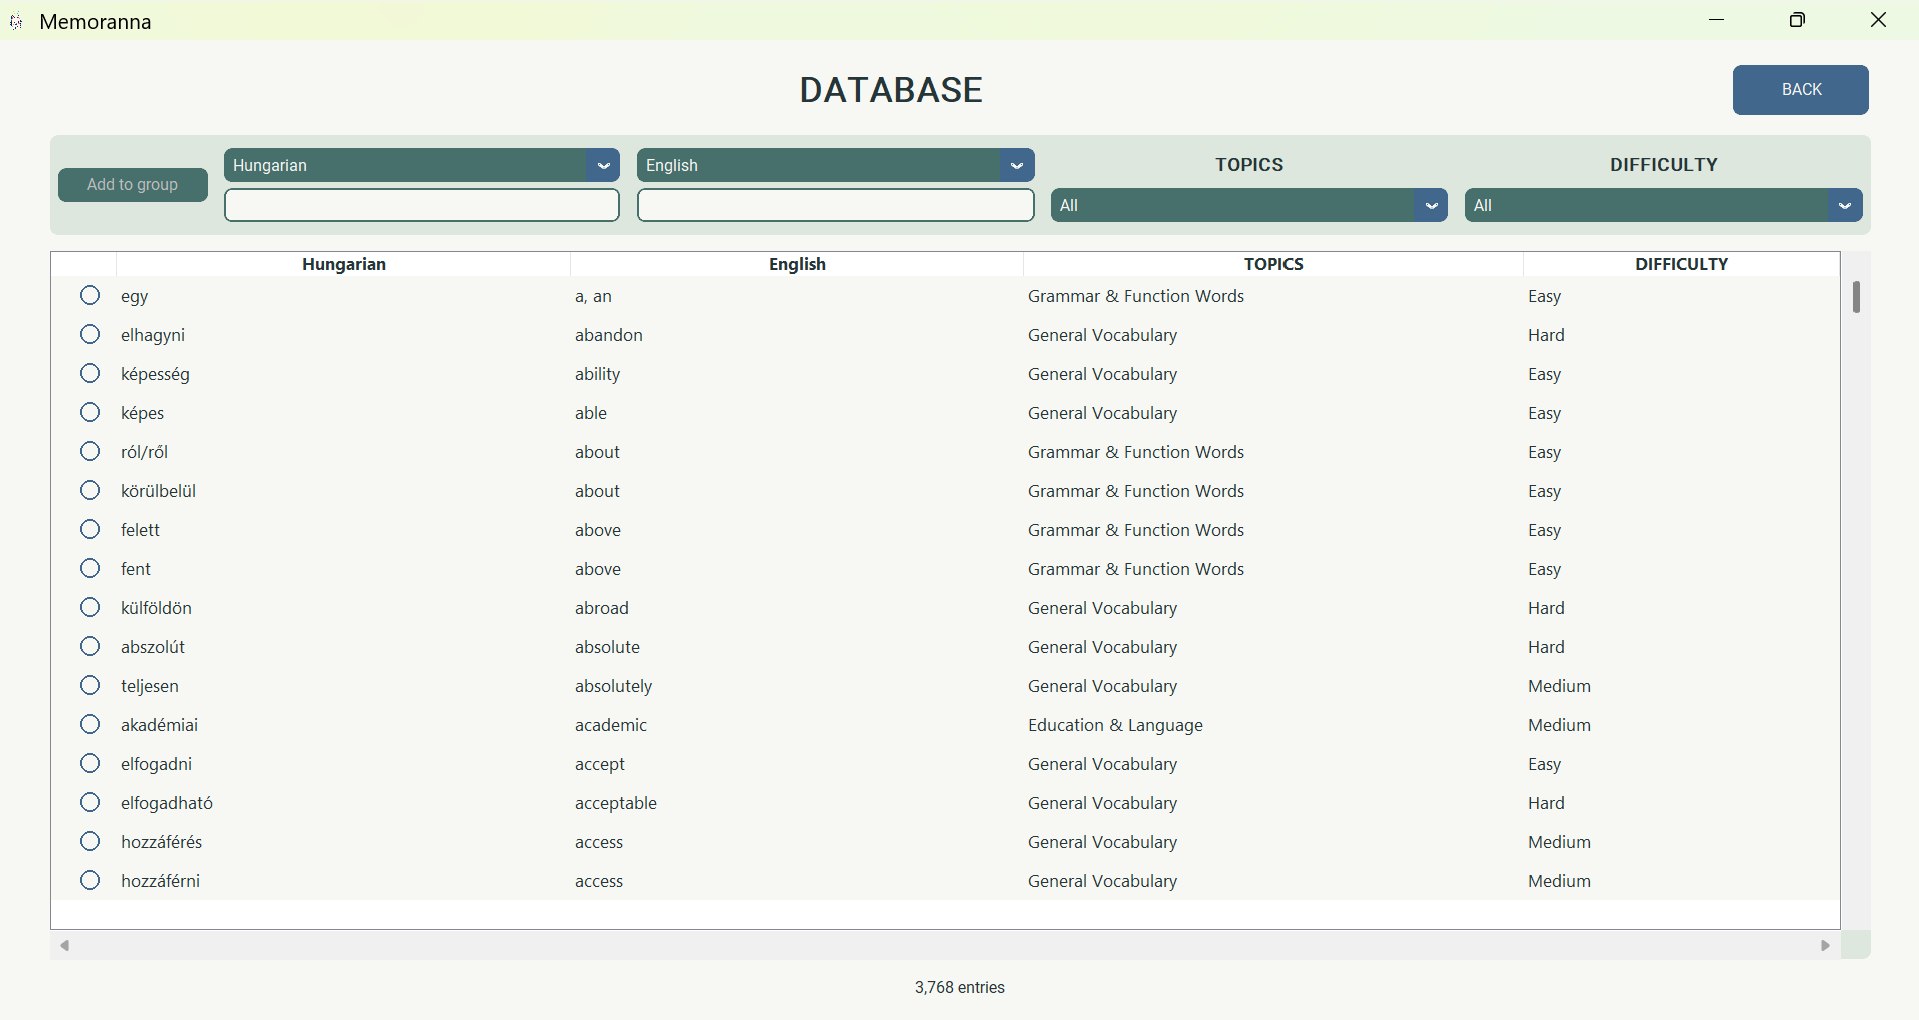Select the radio button for 'hozzáférni'

pyautogui.click(x=90, y=881)
